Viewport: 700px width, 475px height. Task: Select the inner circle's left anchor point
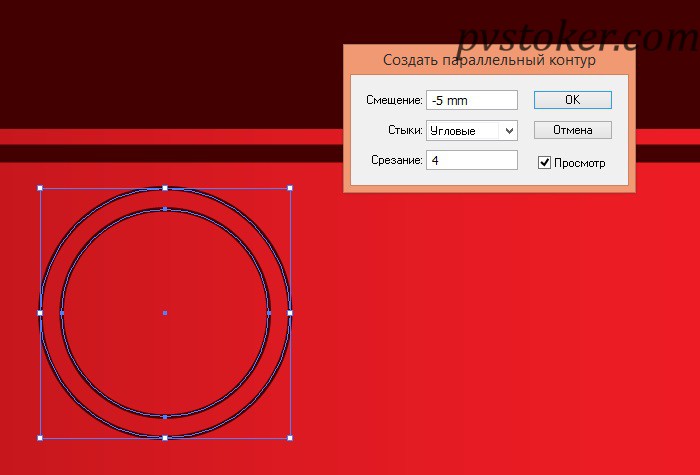[62, 313]
